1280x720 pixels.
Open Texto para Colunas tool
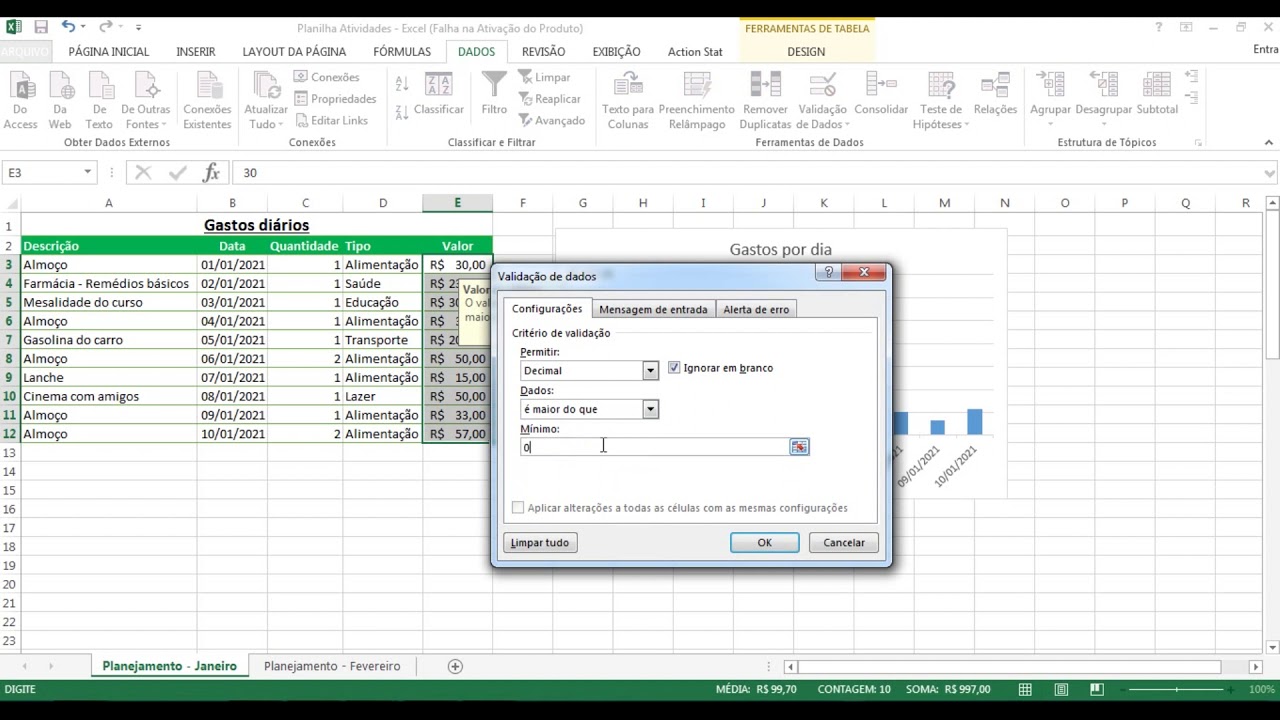(627, 86)
